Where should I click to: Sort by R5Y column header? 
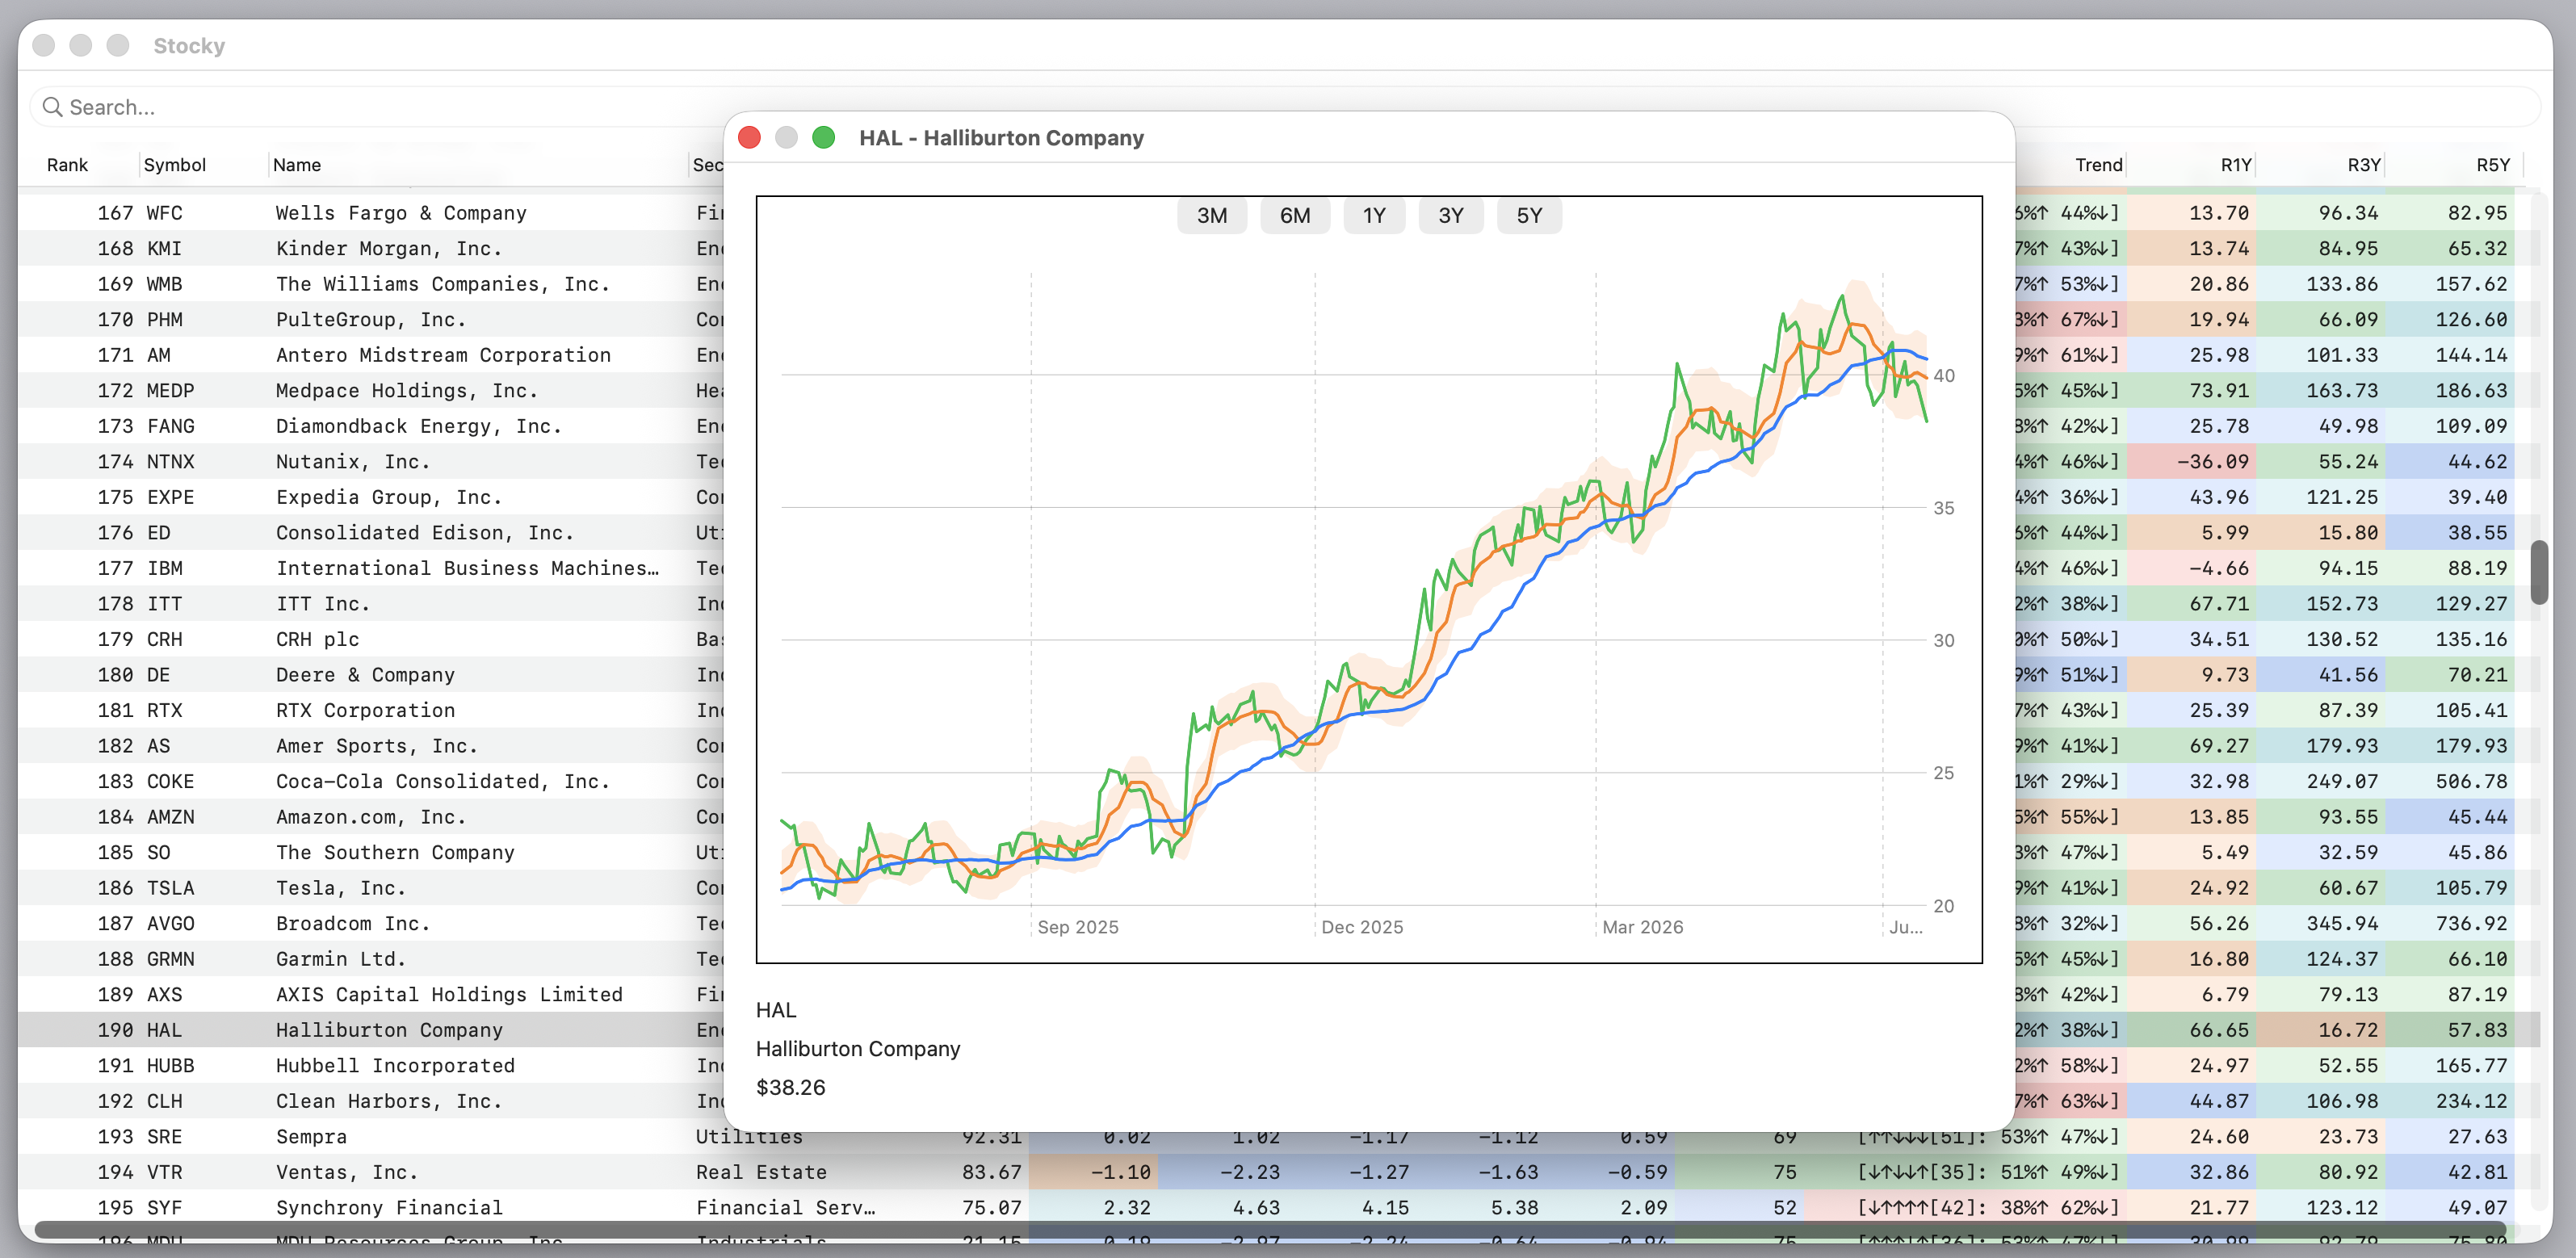(2493, 165)
